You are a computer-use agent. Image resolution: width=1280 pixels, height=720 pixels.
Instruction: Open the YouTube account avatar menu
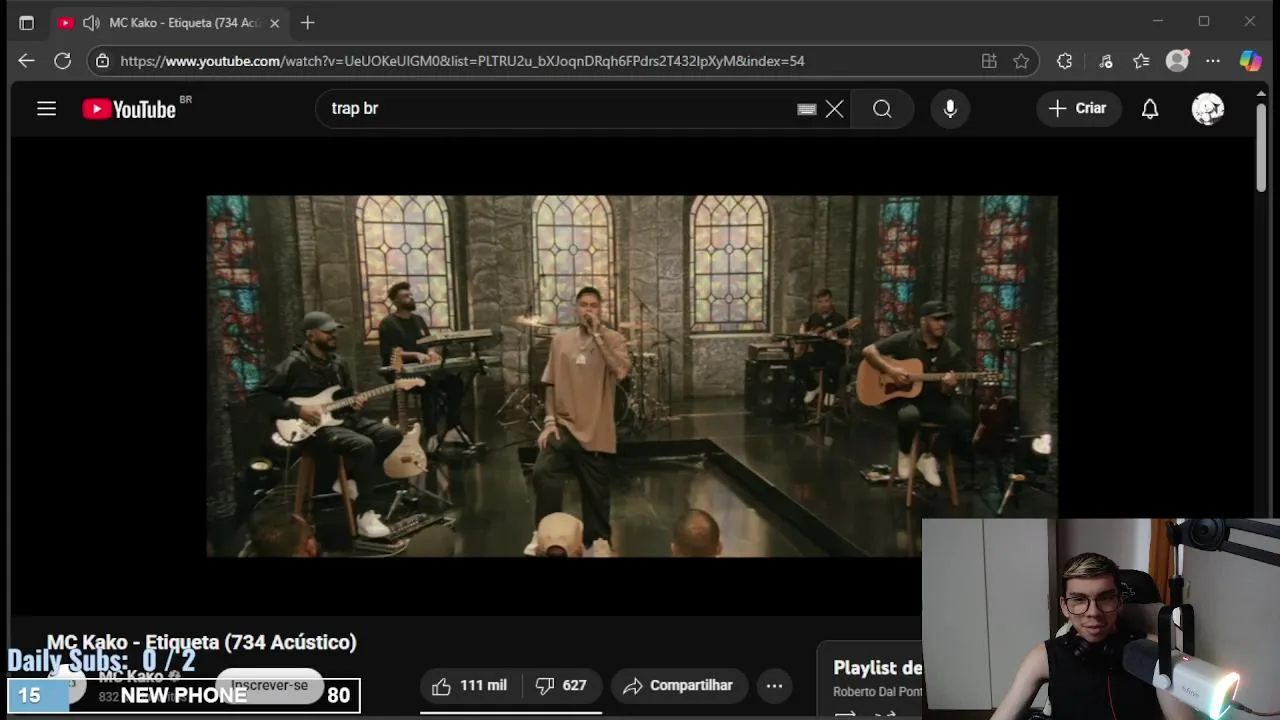pyautogui.click(x=1208, y=108)
